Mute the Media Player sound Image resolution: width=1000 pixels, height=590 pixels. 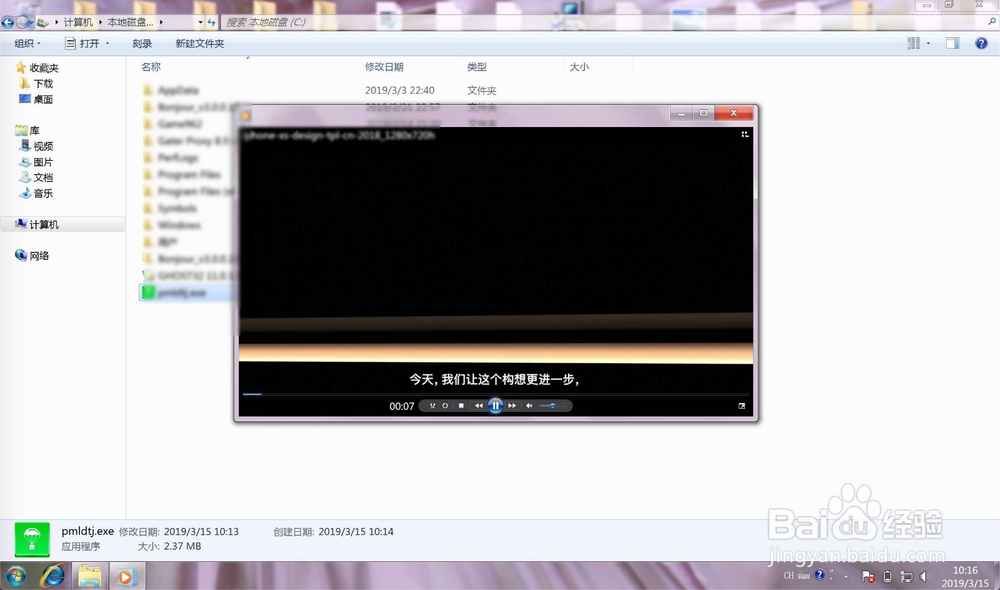(x=529, y=406)
